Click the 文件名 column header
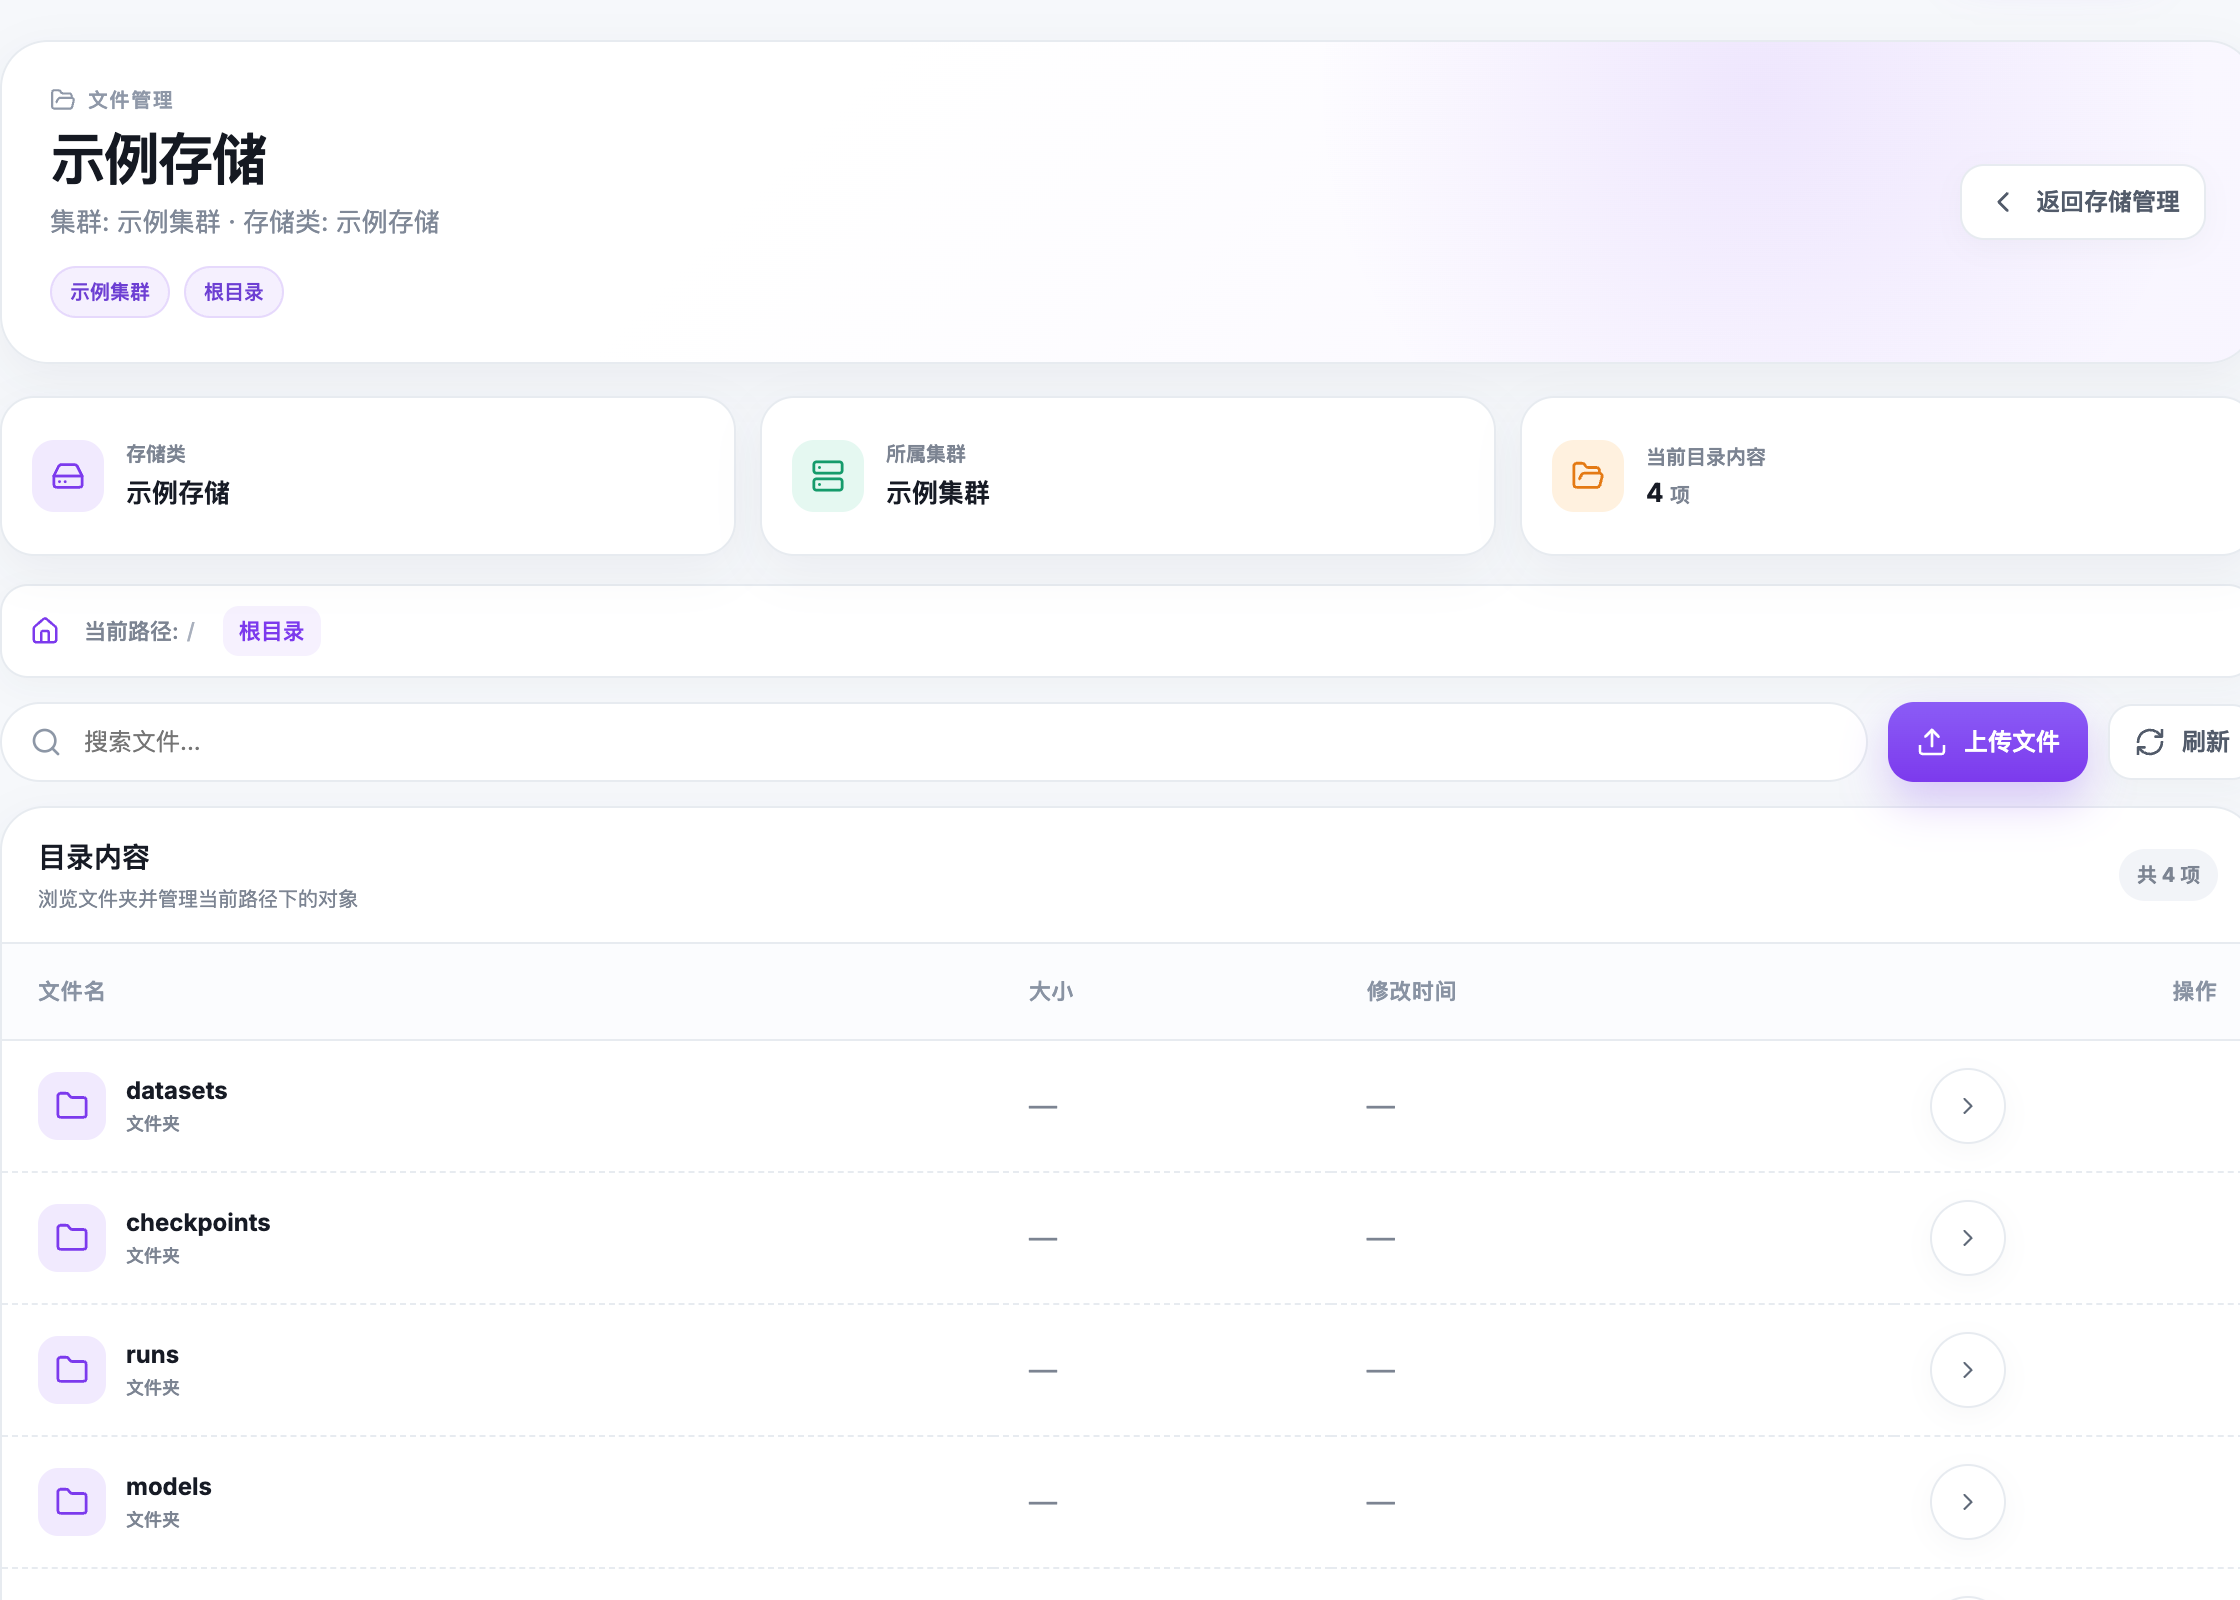2240x1600 pixels. point(72,991)
